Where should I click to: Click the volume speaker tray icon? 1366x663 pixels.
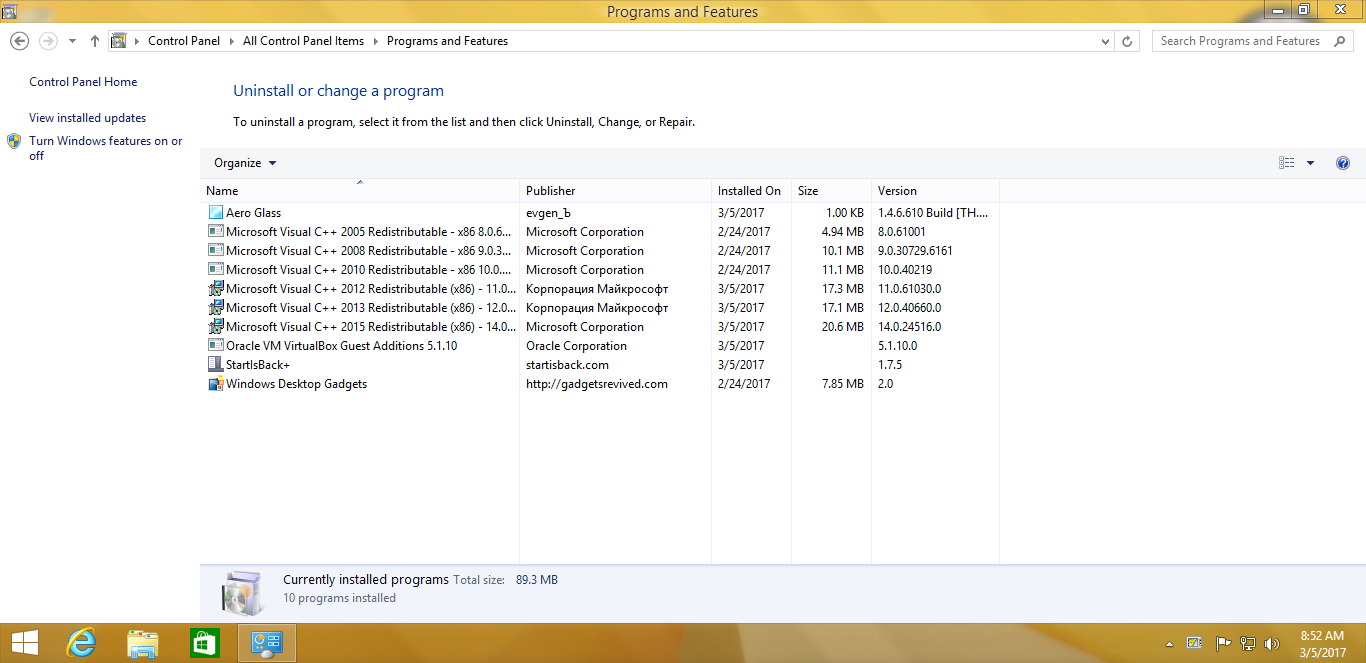click(x=1272, y=644)
